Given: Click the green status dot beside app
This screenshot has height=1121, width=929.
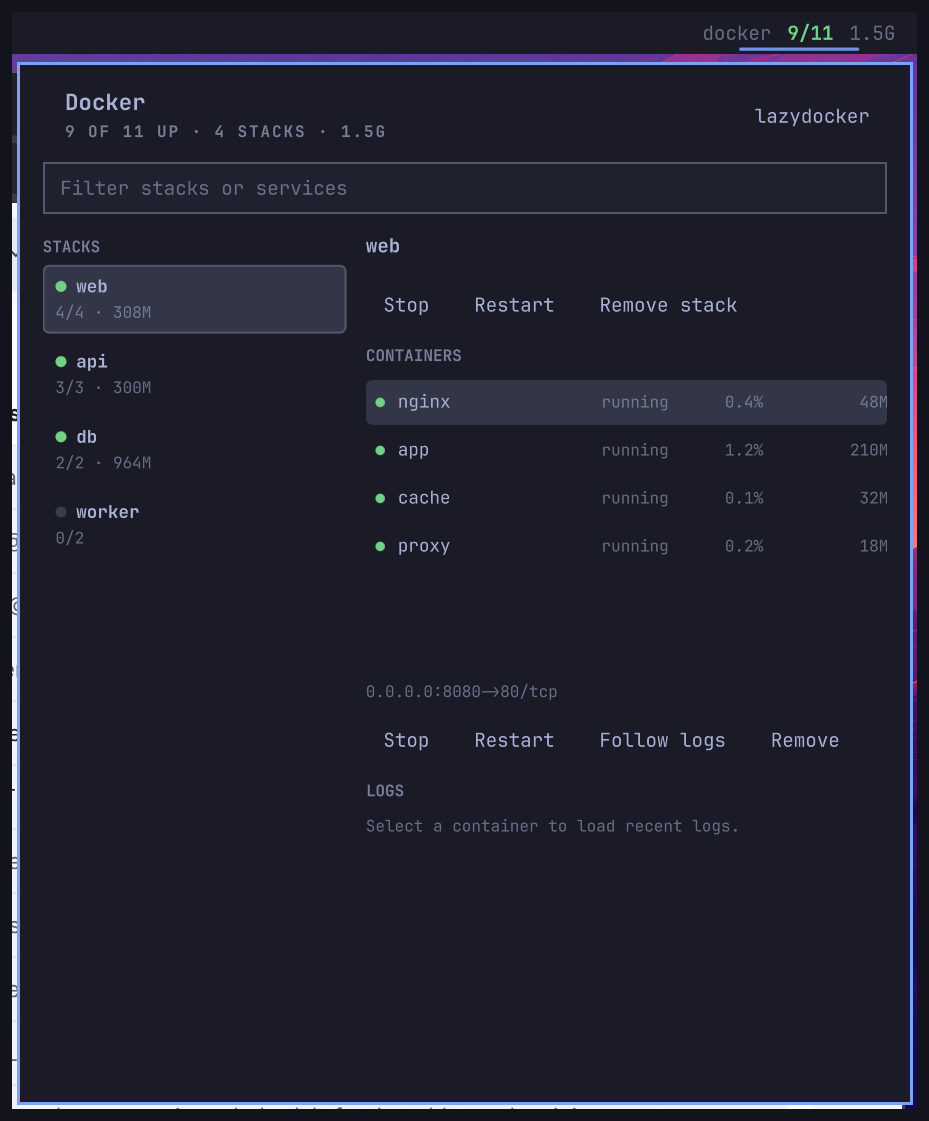Looking at the screenshot, I should coord(380,450).
